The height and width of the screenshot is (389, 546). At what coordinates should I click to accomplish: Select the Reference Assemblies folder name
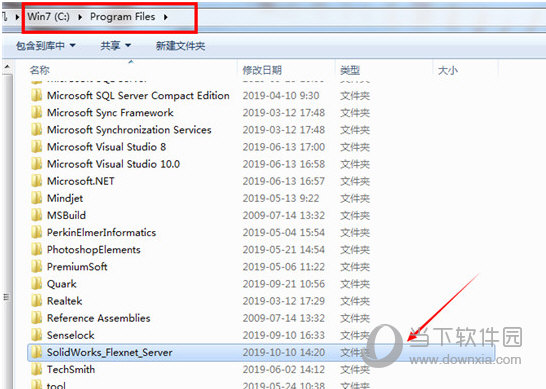click(x=99, y=318)
